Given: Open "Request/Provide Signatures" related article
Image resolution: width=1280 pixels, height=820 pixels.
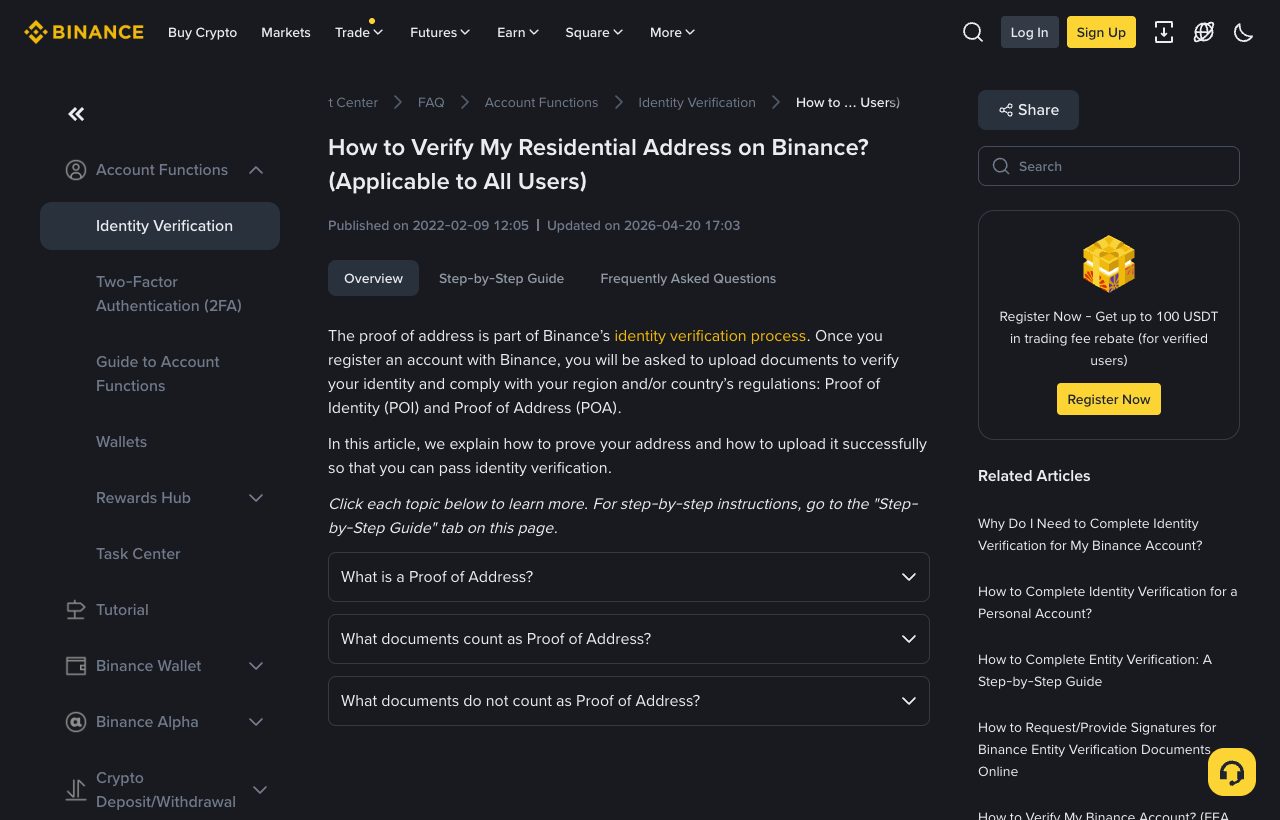Looking at the screenshot, I should pos(1097,750).
